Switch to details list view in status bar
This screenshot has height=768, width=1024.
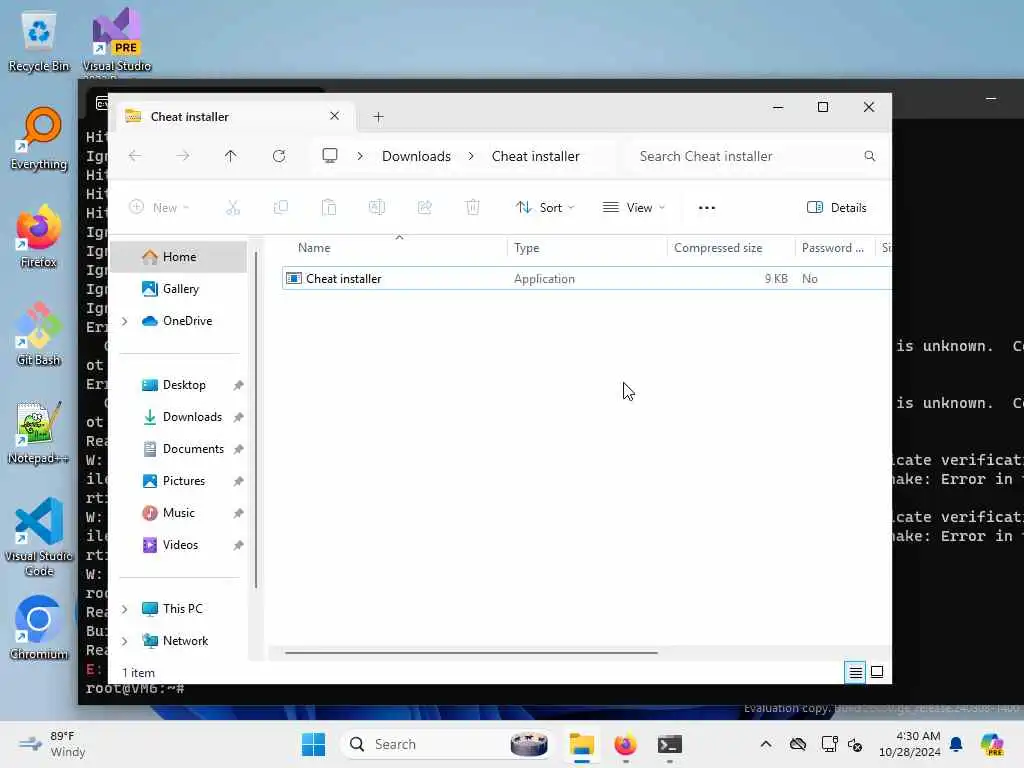click(856, 672)
